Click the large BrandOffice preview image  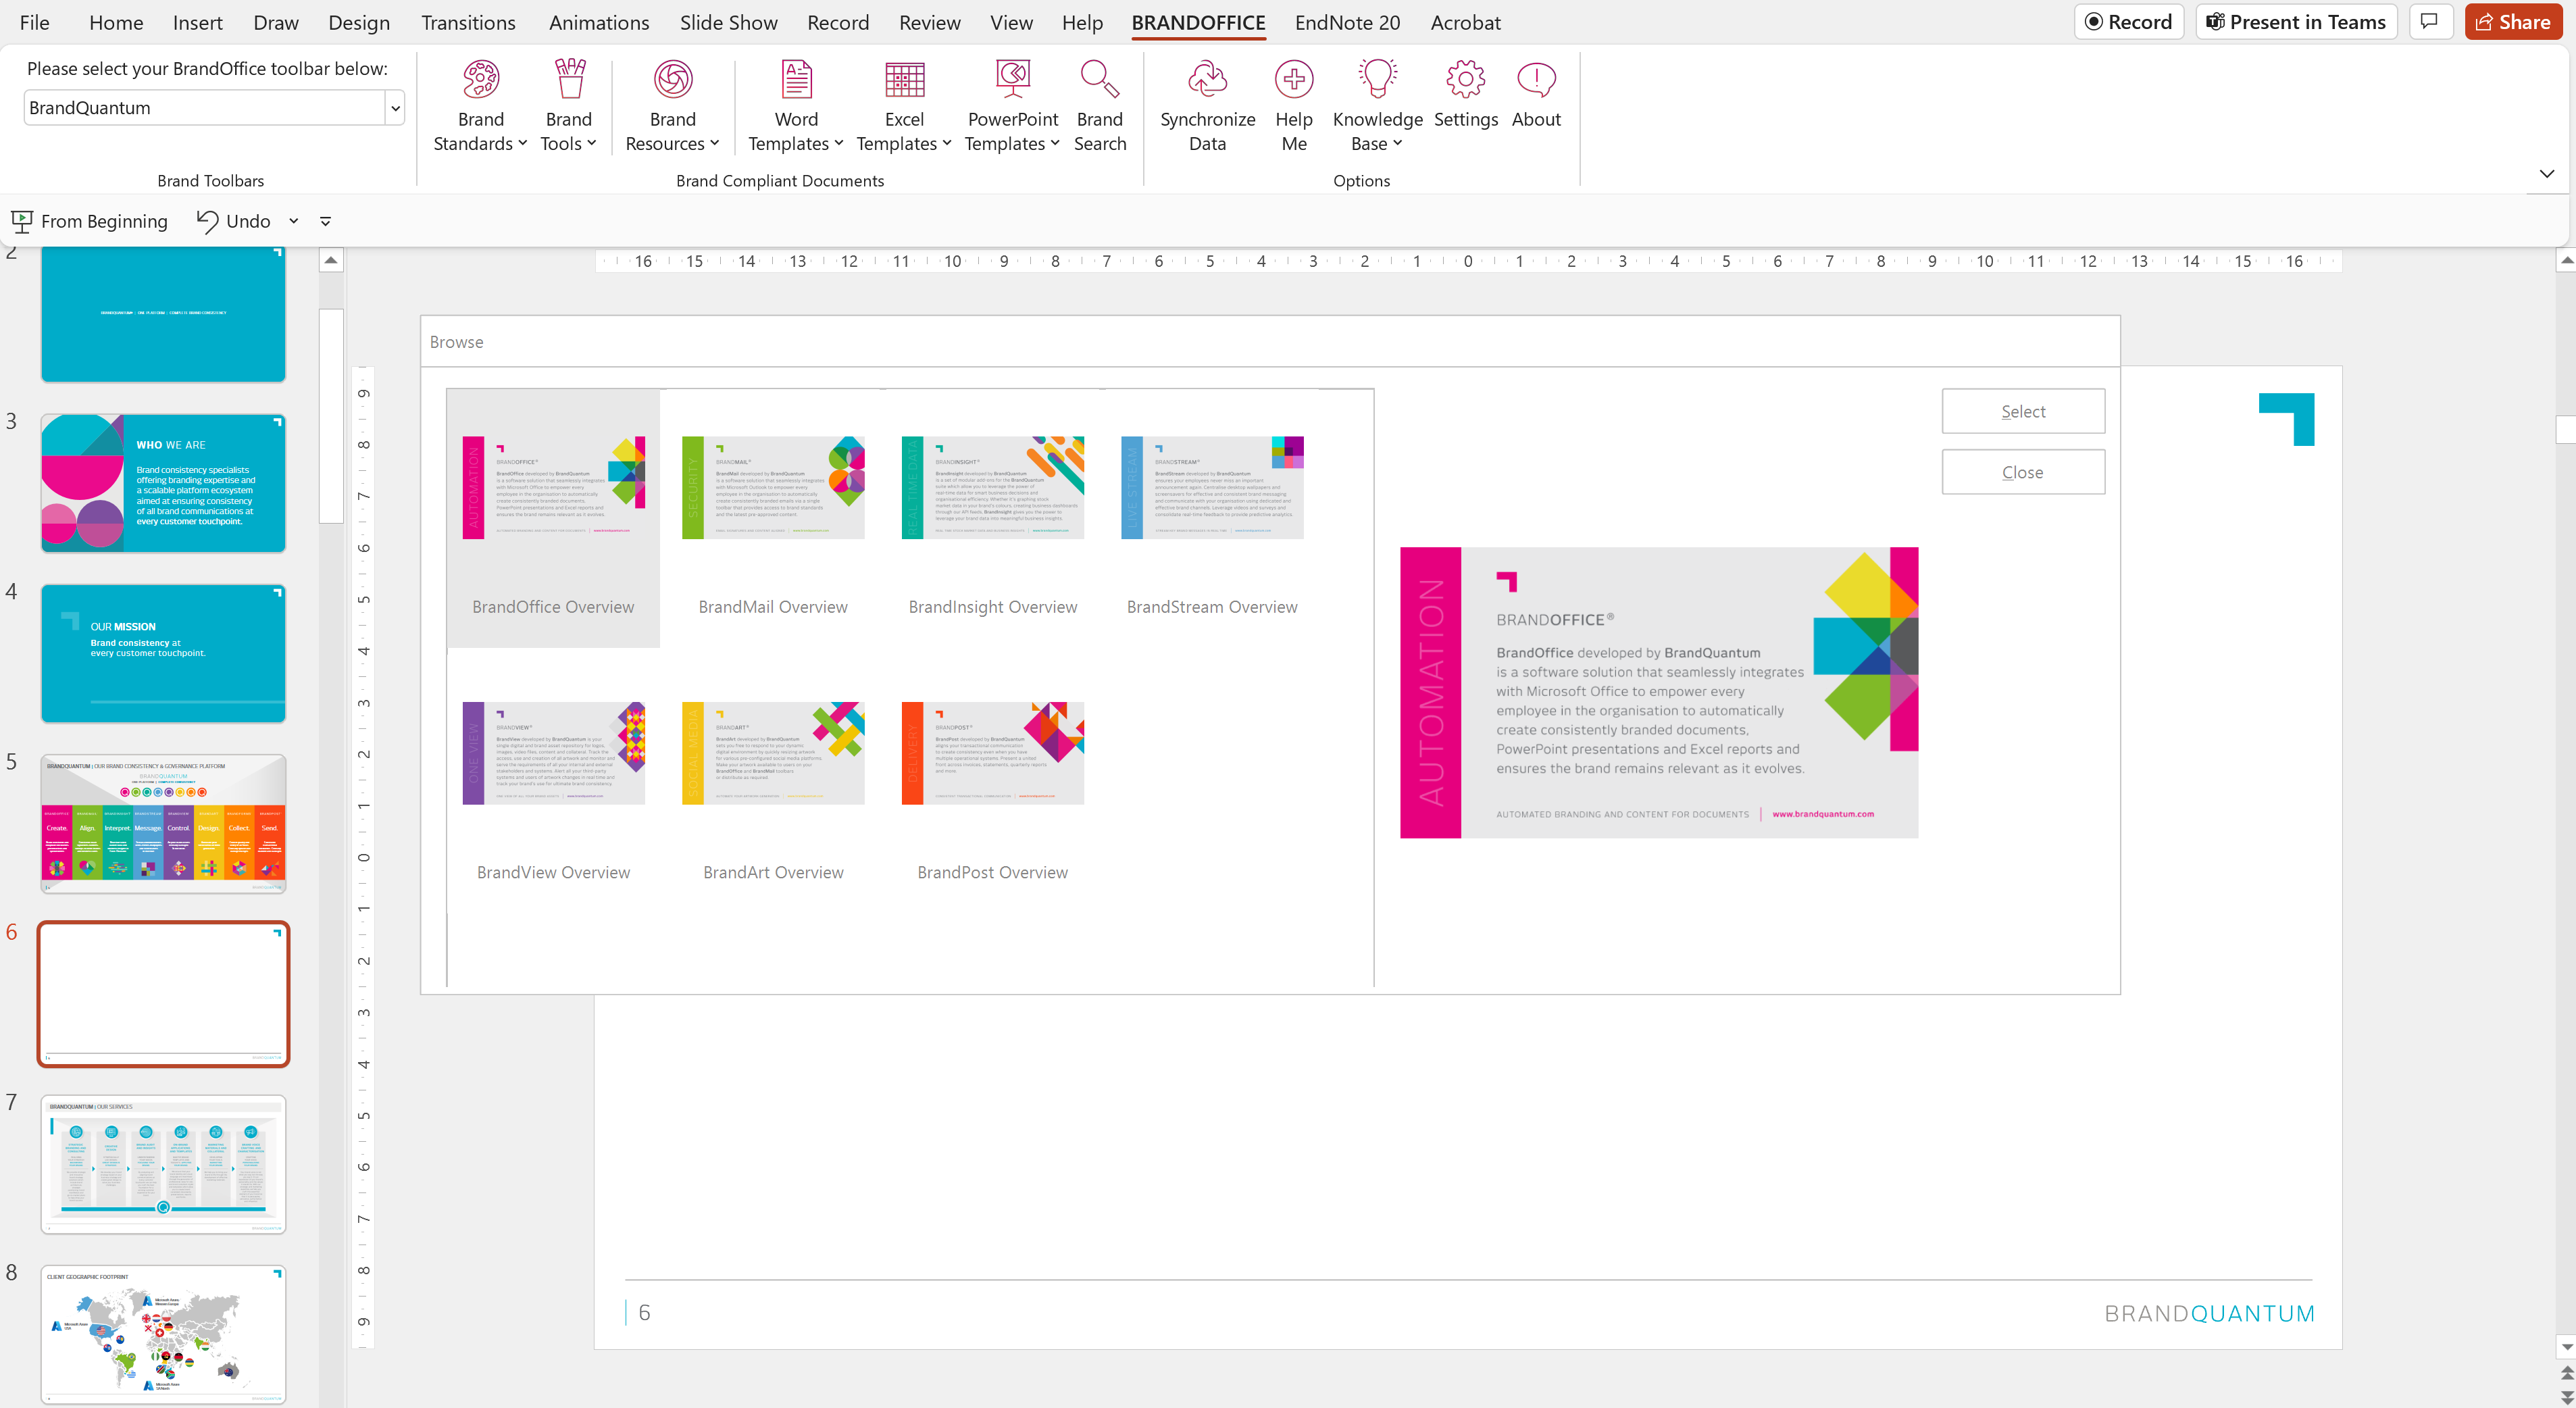tap(1659, 692)
